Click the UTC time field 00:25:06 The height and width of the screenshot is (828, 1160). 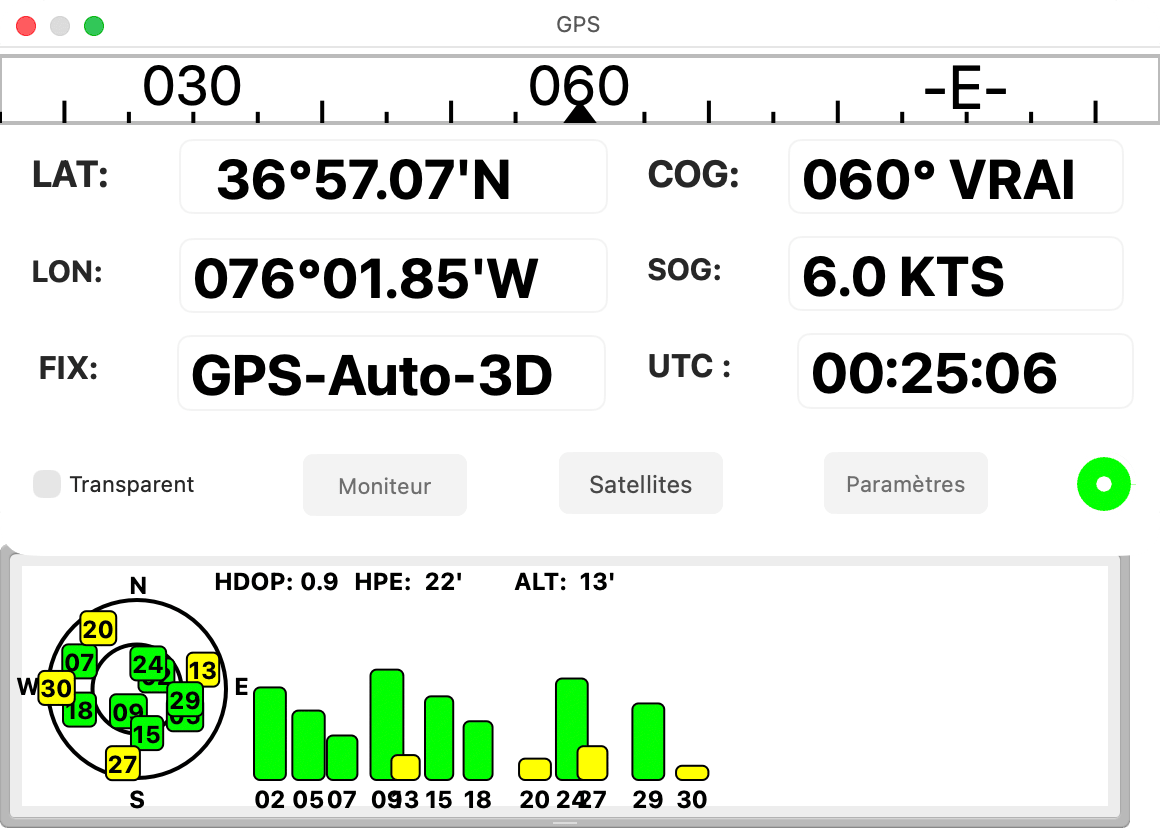(965, 371)
